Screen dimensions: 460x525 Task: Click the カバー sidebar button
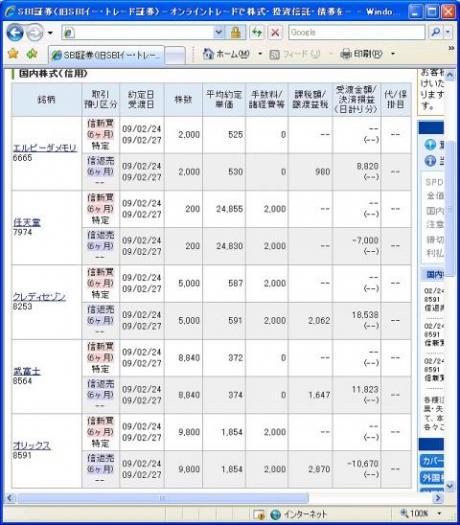[432, 461]
